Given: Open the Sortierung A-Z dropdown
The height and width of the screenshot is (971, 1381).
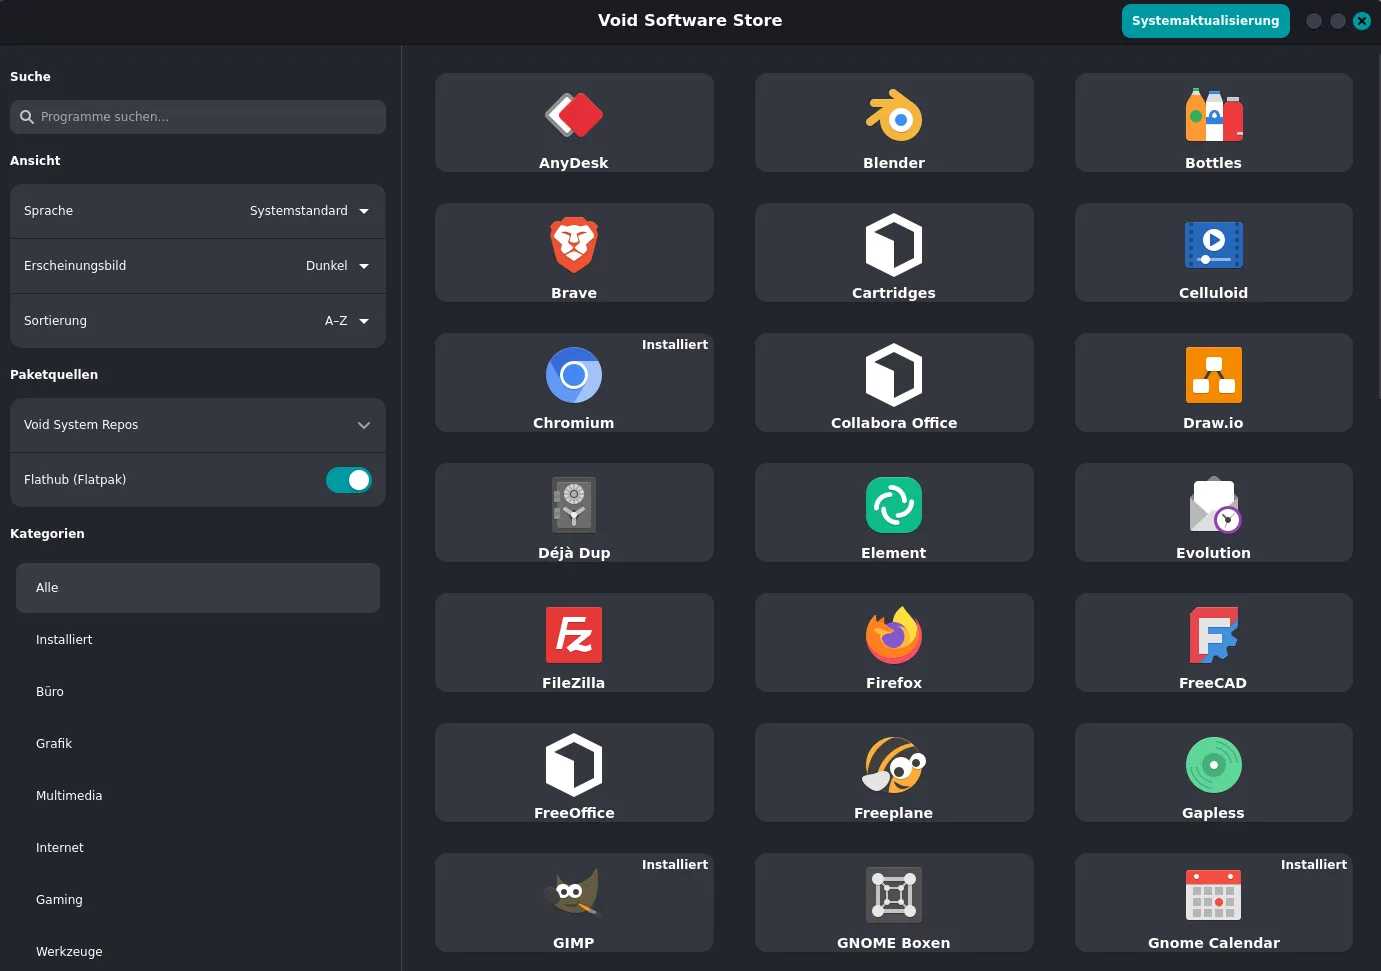Looking at the screenshot, I should [346, 321].
